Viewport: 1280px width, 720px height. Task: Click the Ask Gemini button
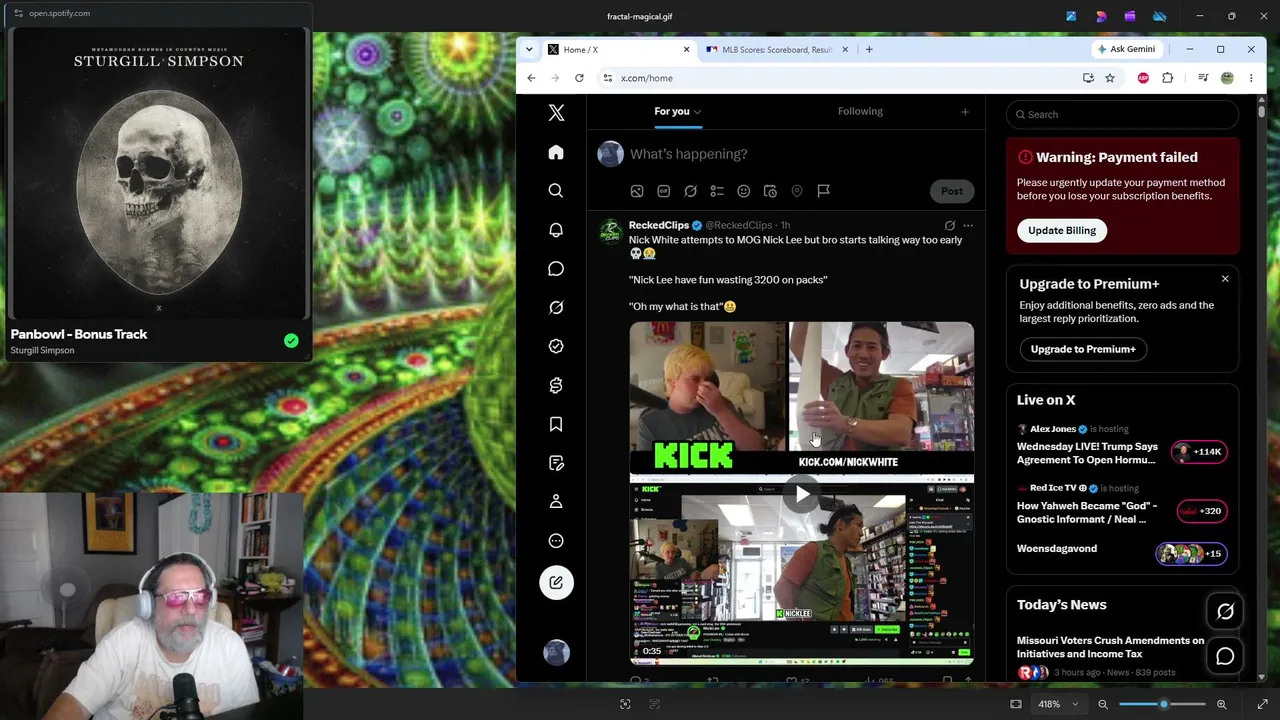(x=1126, y=49)
